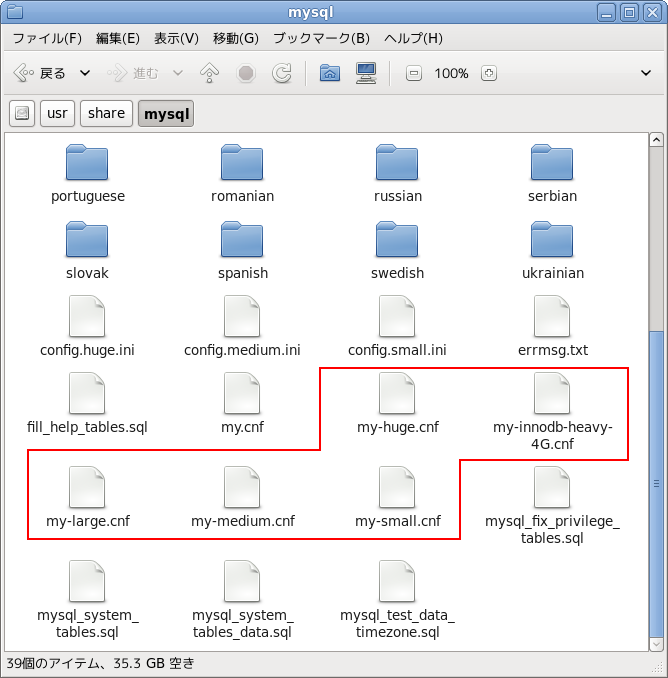Viewport: 668px width, 678px height.
Task: Select the russian folder
Action: [397, 174]
